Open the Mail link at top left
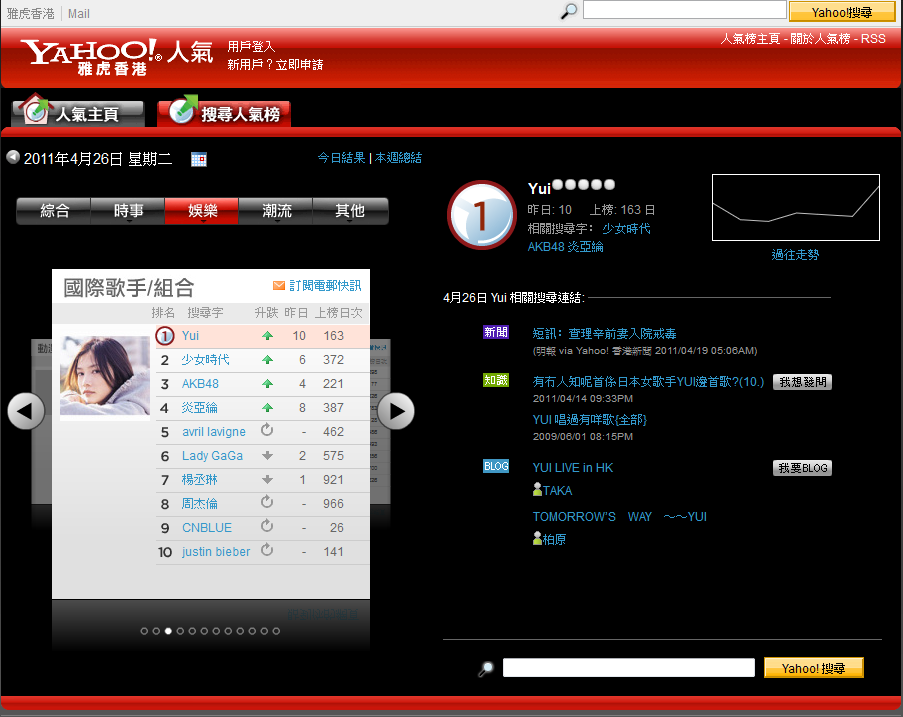Image resolution: width=903 pixels, height=717 pixels. tap(78, 13)
